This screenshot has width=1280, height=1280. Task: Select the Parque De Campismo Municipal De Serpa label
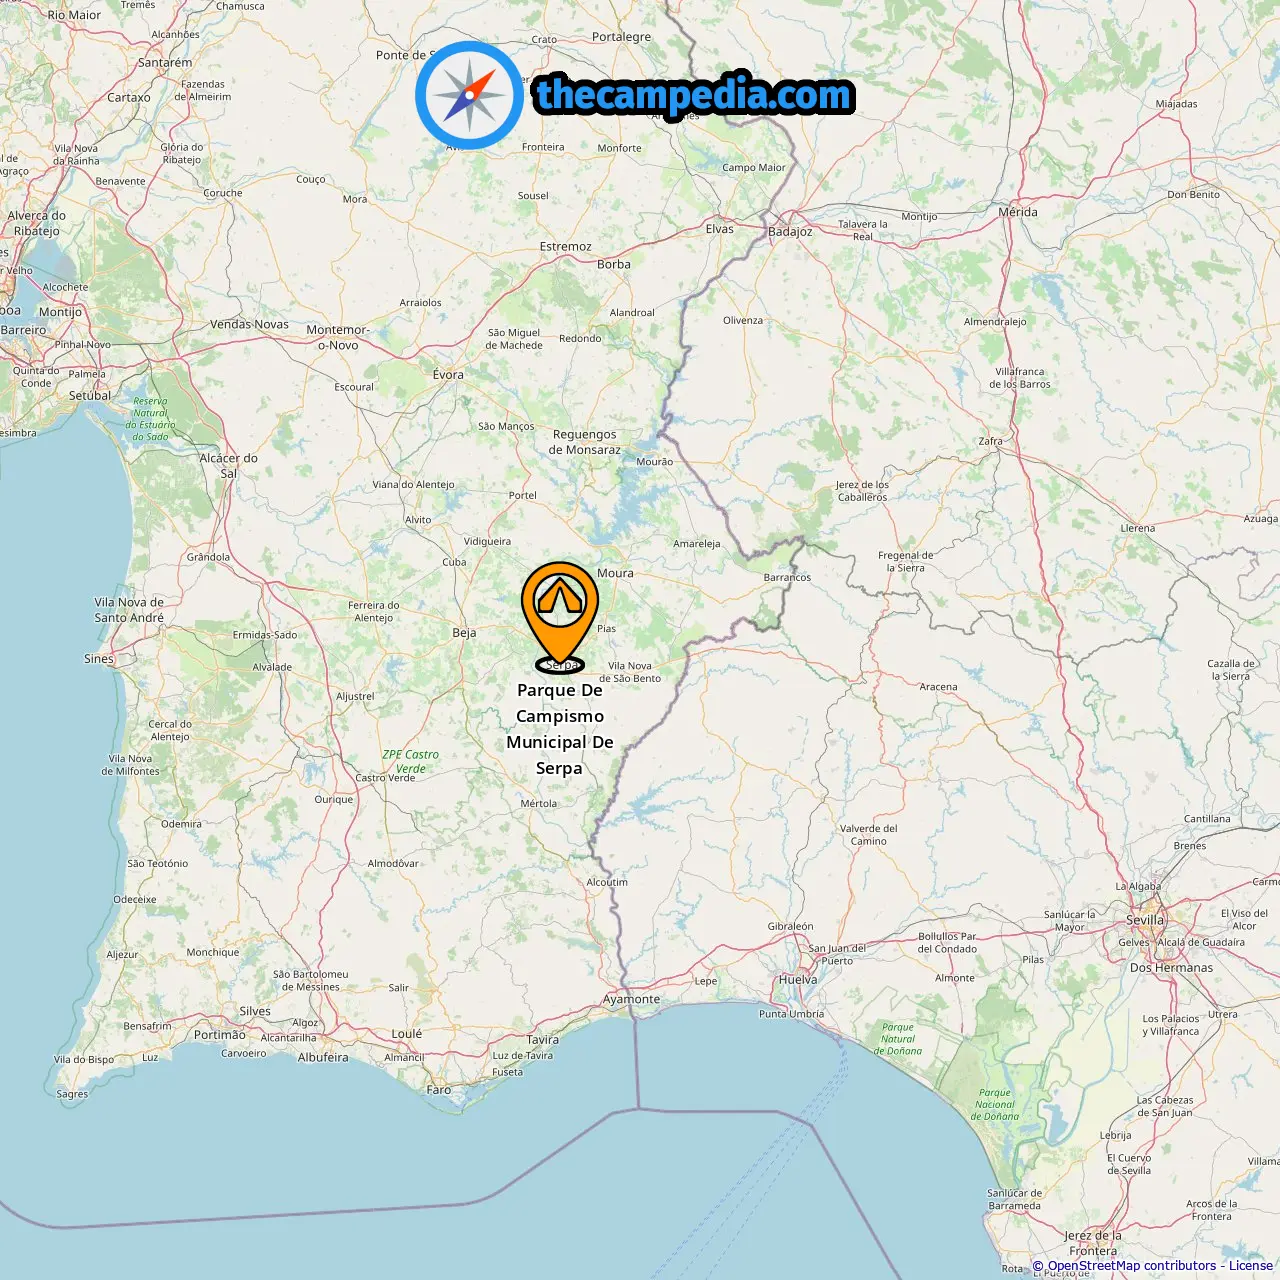pos(560,729)
